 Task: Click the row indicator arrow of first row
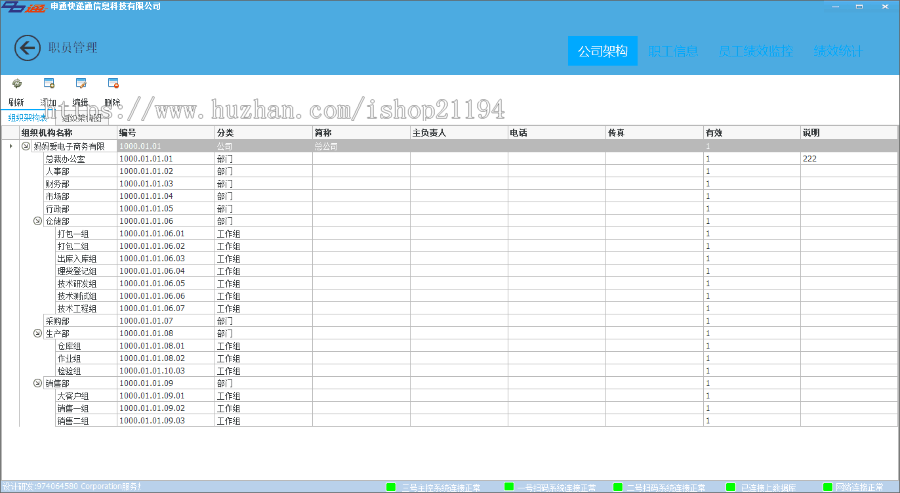coord(10,146)
